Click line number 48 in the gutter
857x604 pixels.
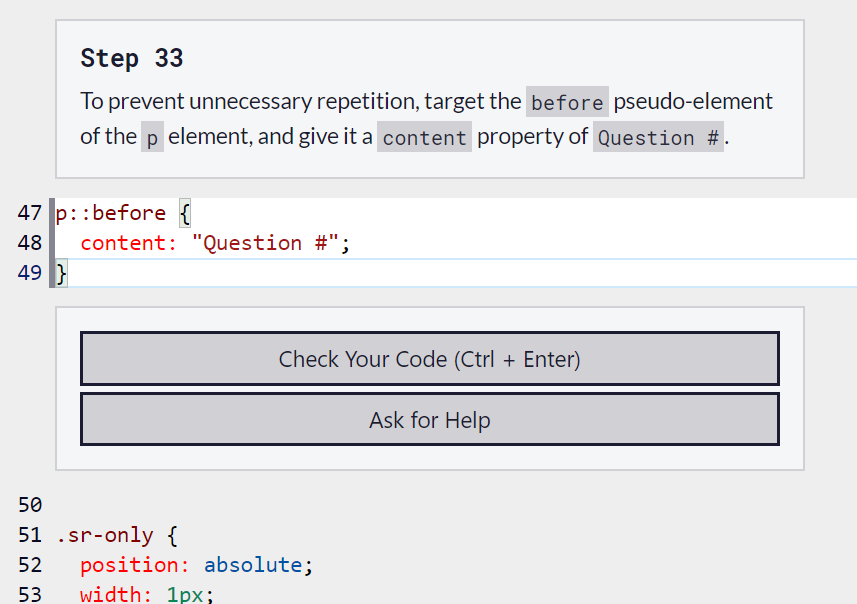tap(30, 243)
